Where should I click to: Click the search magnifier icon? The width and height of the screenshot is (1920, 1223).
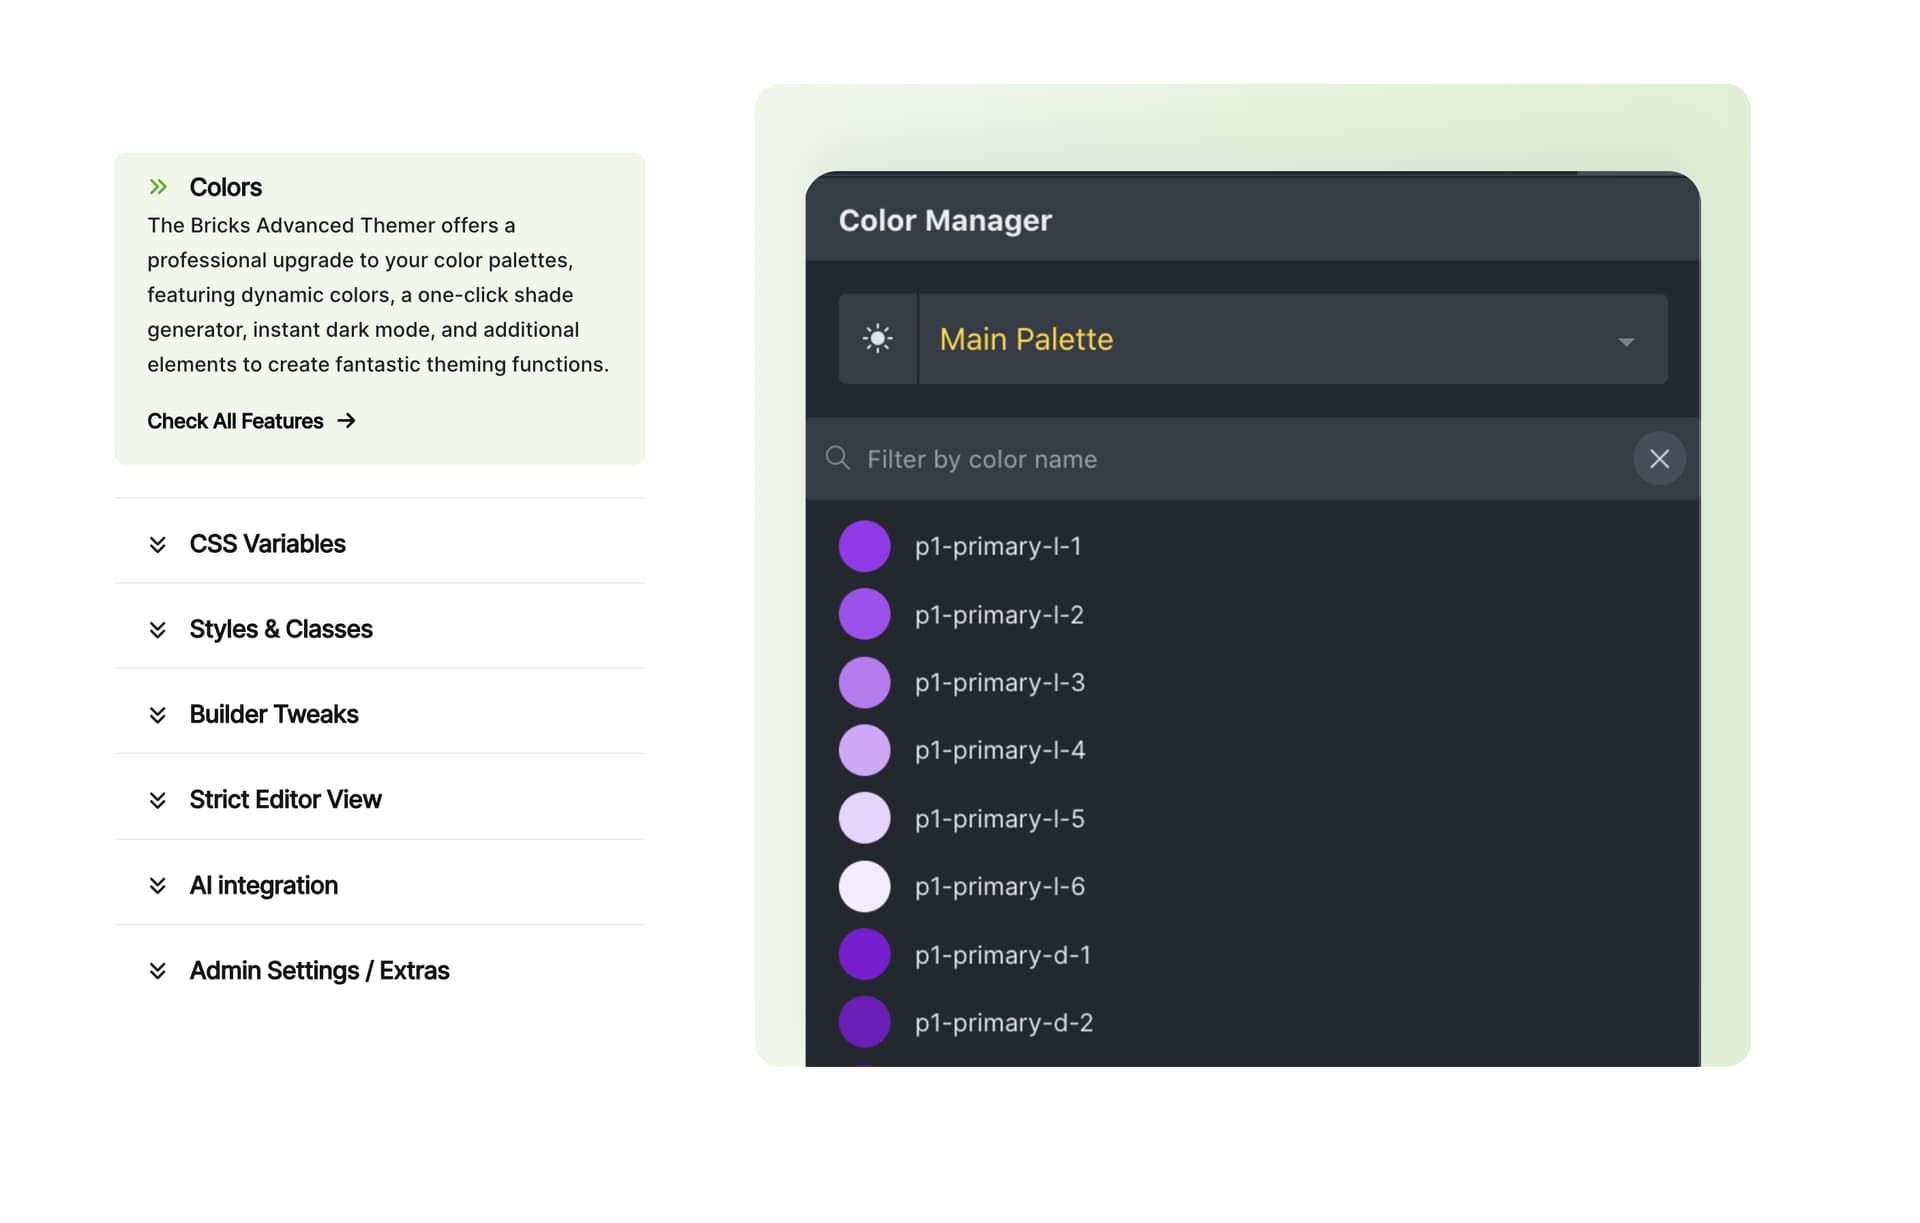pos(837,458)
